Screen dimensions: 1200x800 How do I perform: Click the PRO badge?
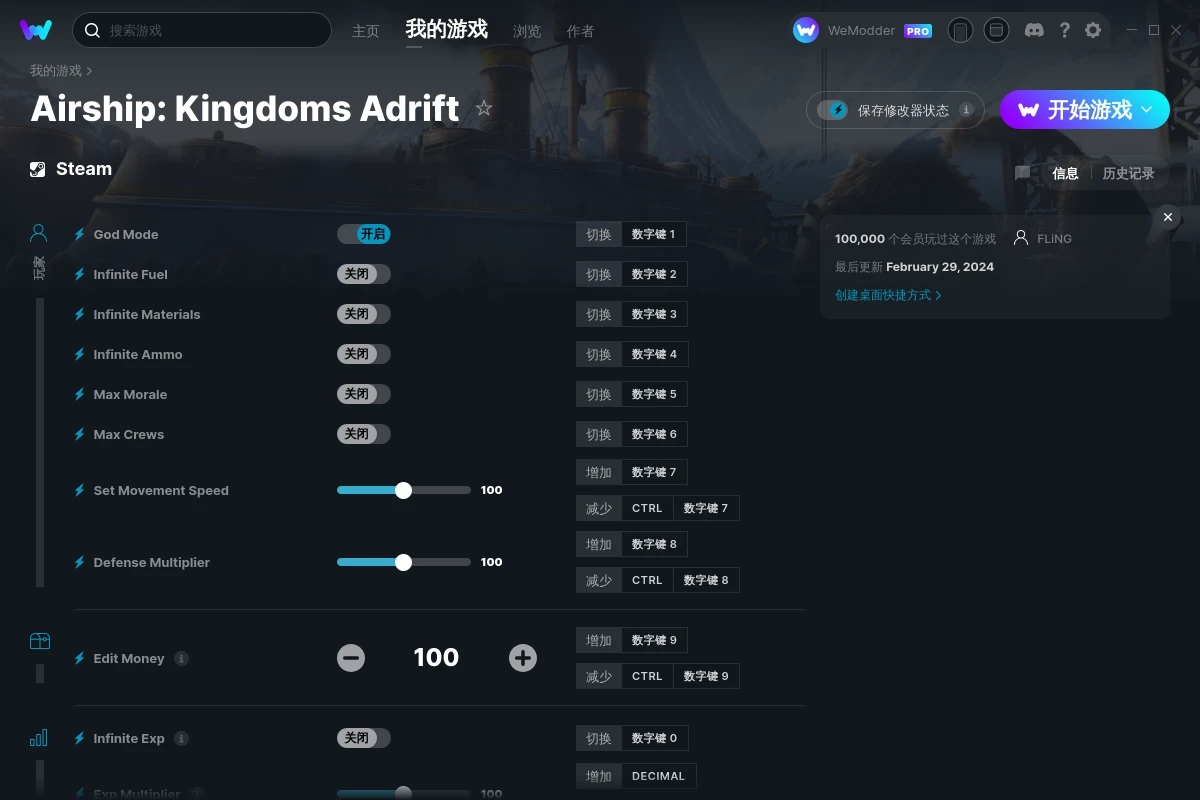point(918,31)
